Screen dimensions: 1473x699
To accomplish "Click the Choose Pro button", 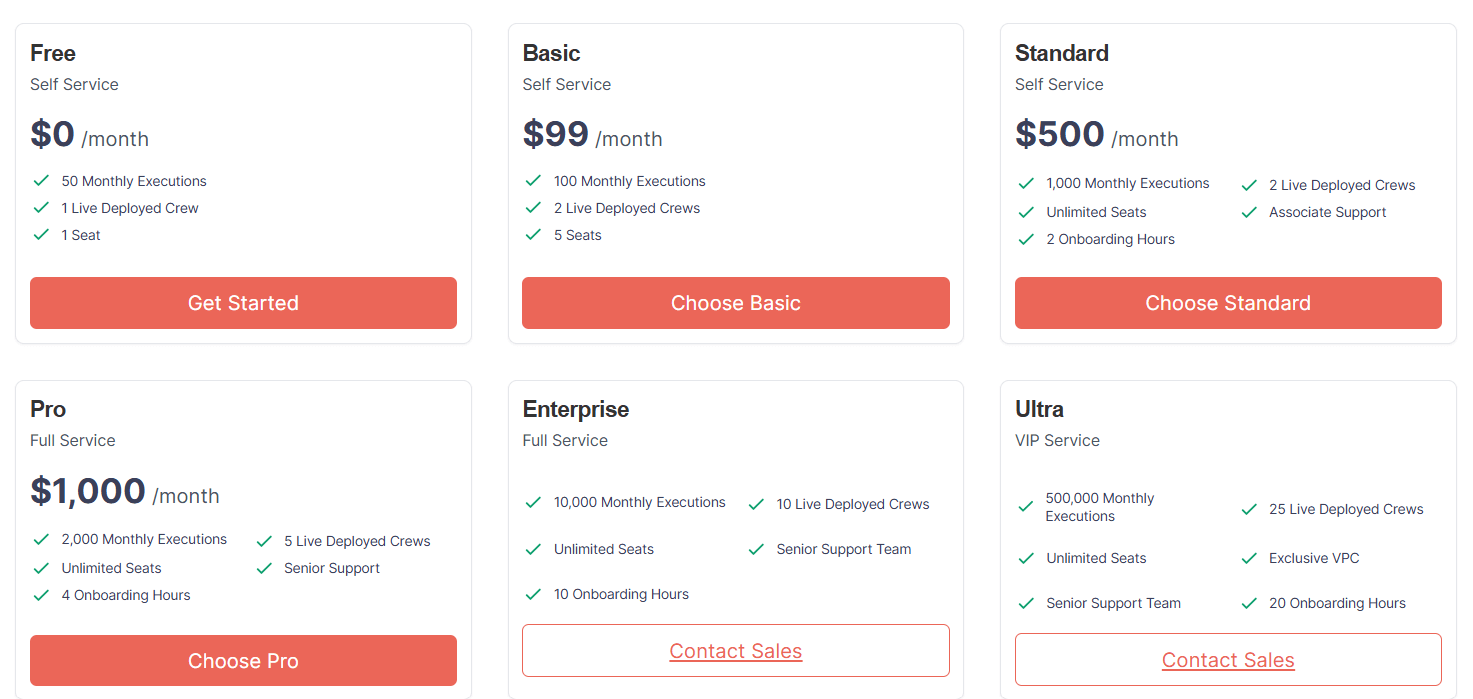I will (243, 660).
